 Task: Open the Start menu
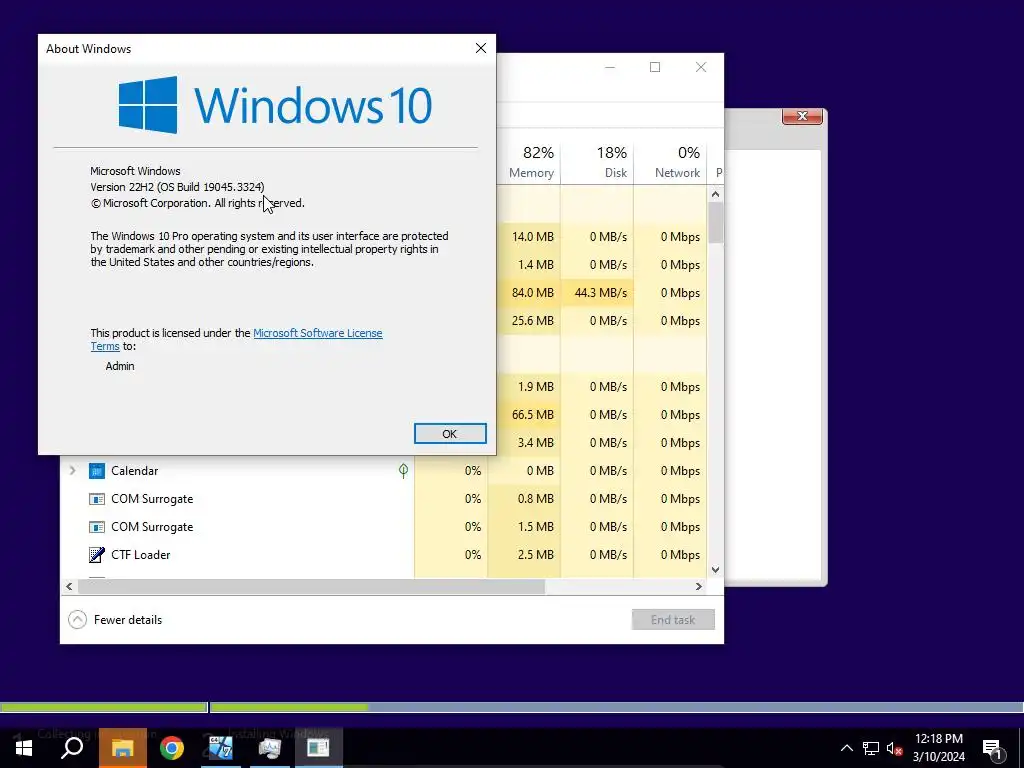point(24,748)
